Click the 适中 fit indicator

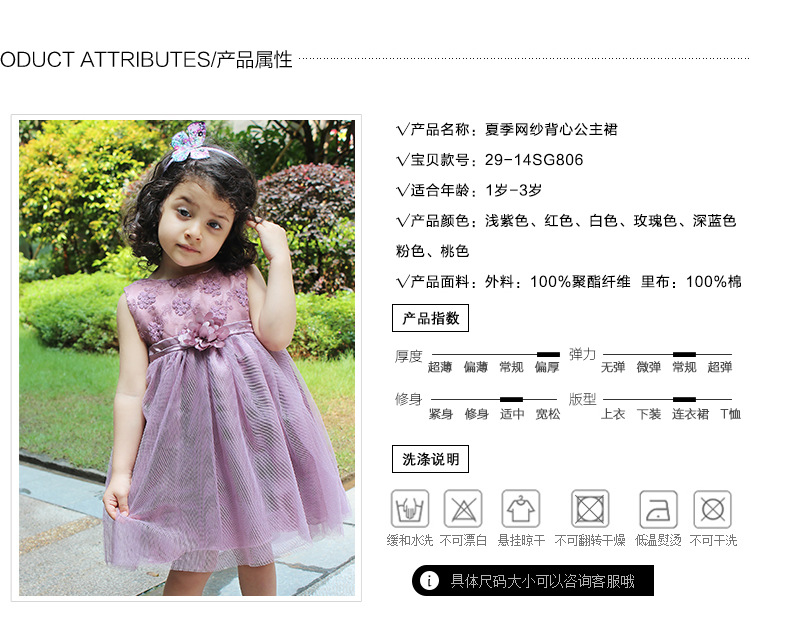(511, 399)
